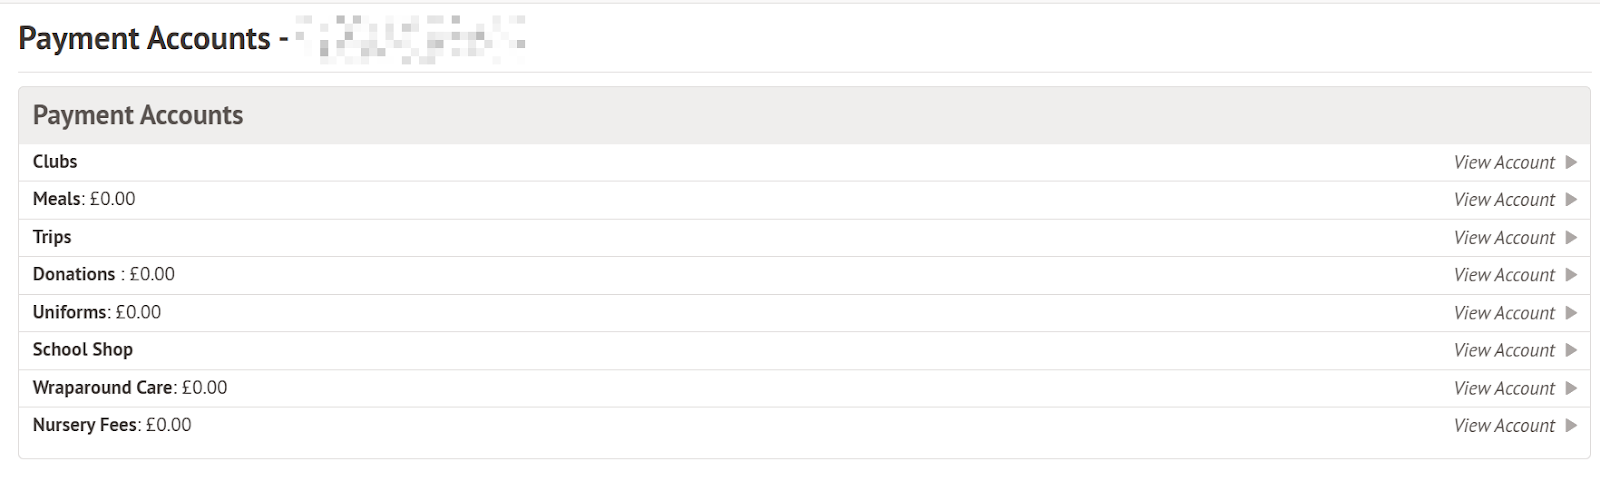Click the Nursery Fees row arrow icon
The height and width of the screenshot is (491, 1600).
click(1571, 425)
